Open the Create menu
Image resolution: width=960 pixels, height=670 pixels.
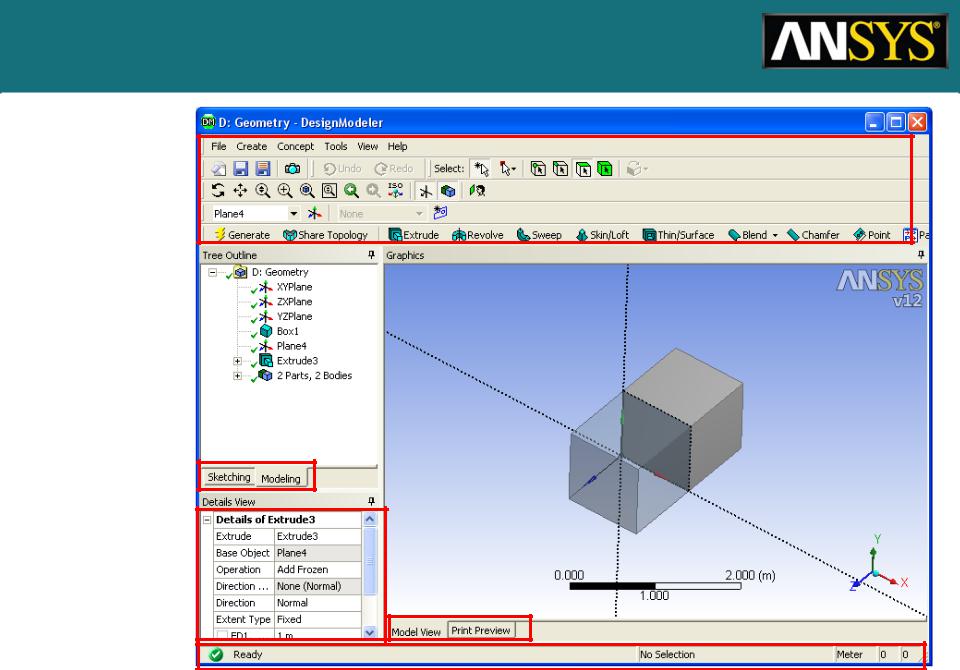pos(252,146)
